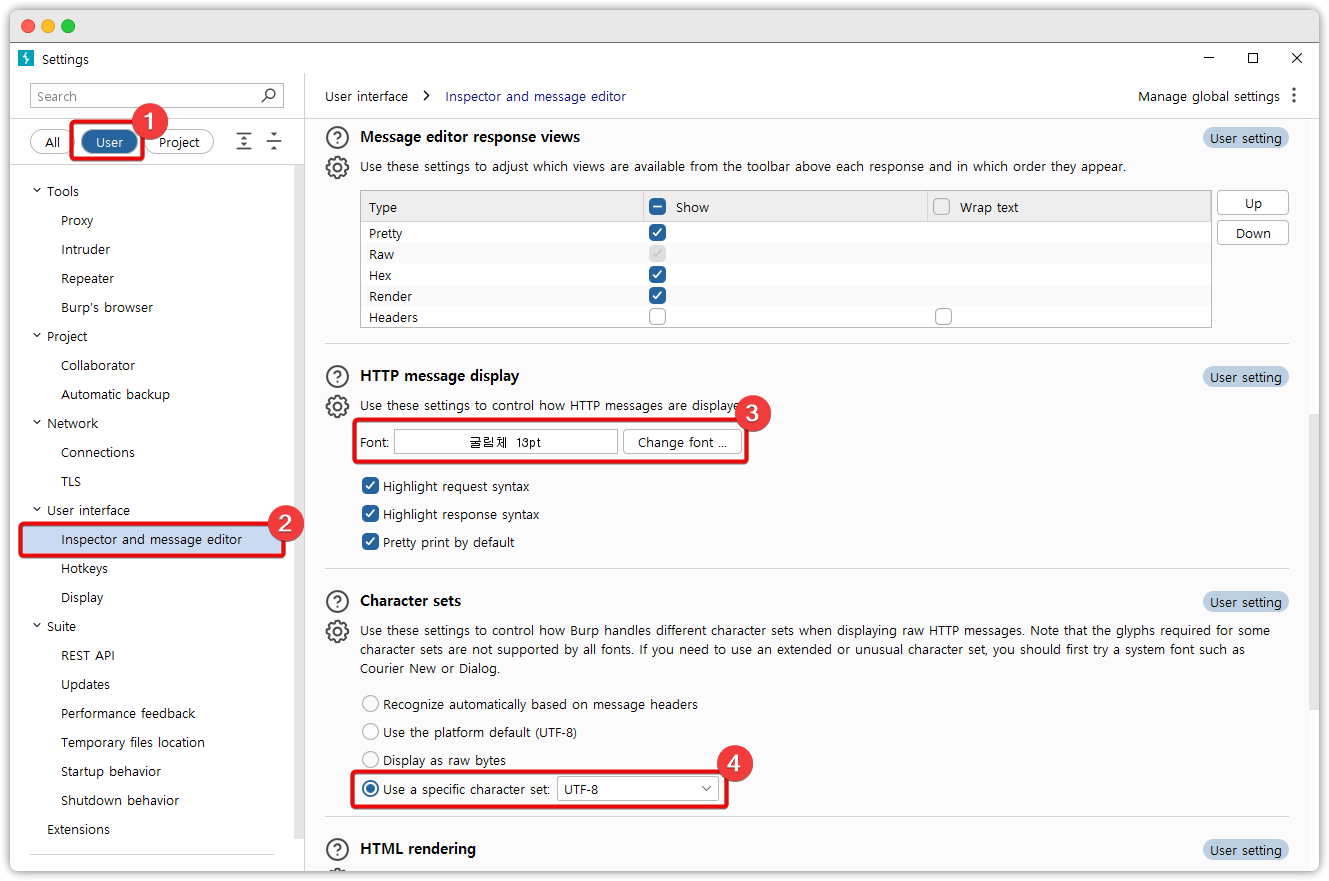Open Display settings
The image size is (1329, 881).
pyautogui.click(x=82, y=597)
